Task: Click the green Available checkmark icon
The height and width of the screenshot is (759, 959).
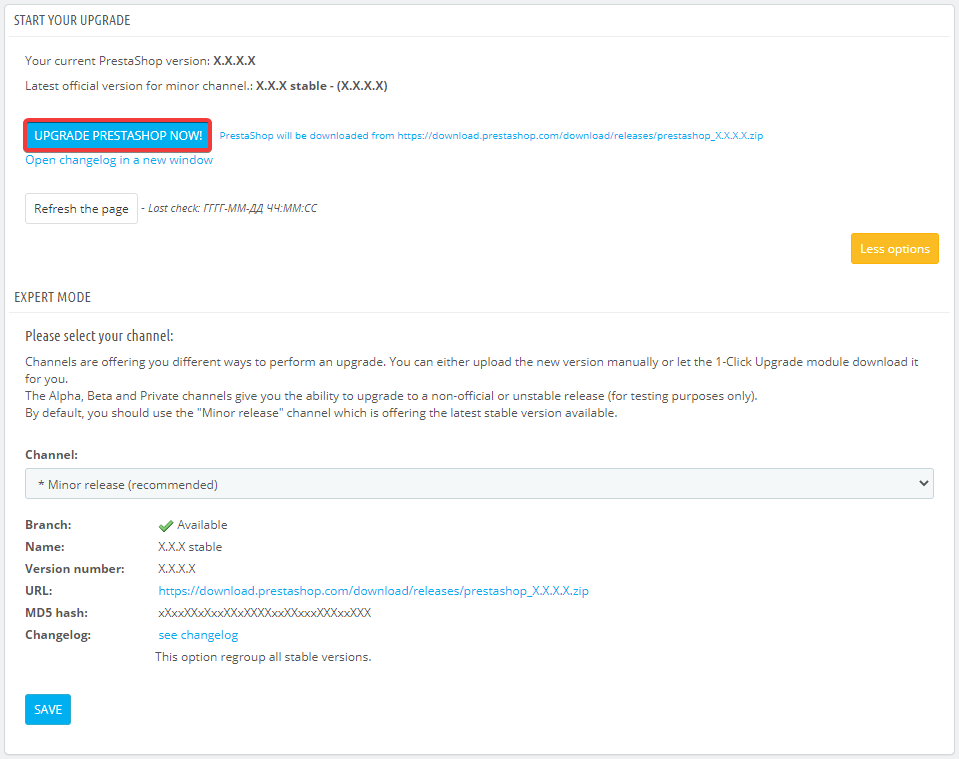Action: coord(166,526)
